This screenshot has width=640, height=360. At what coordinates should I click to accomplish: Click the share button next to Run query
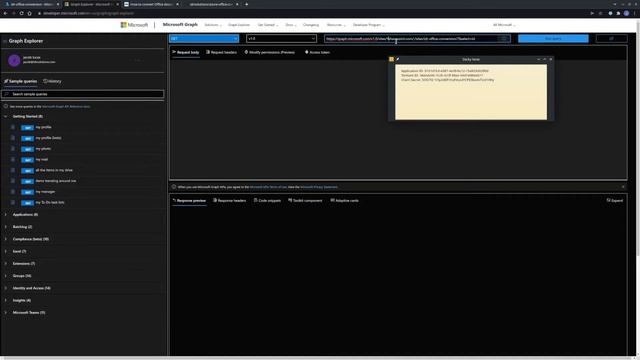point(611,38)
